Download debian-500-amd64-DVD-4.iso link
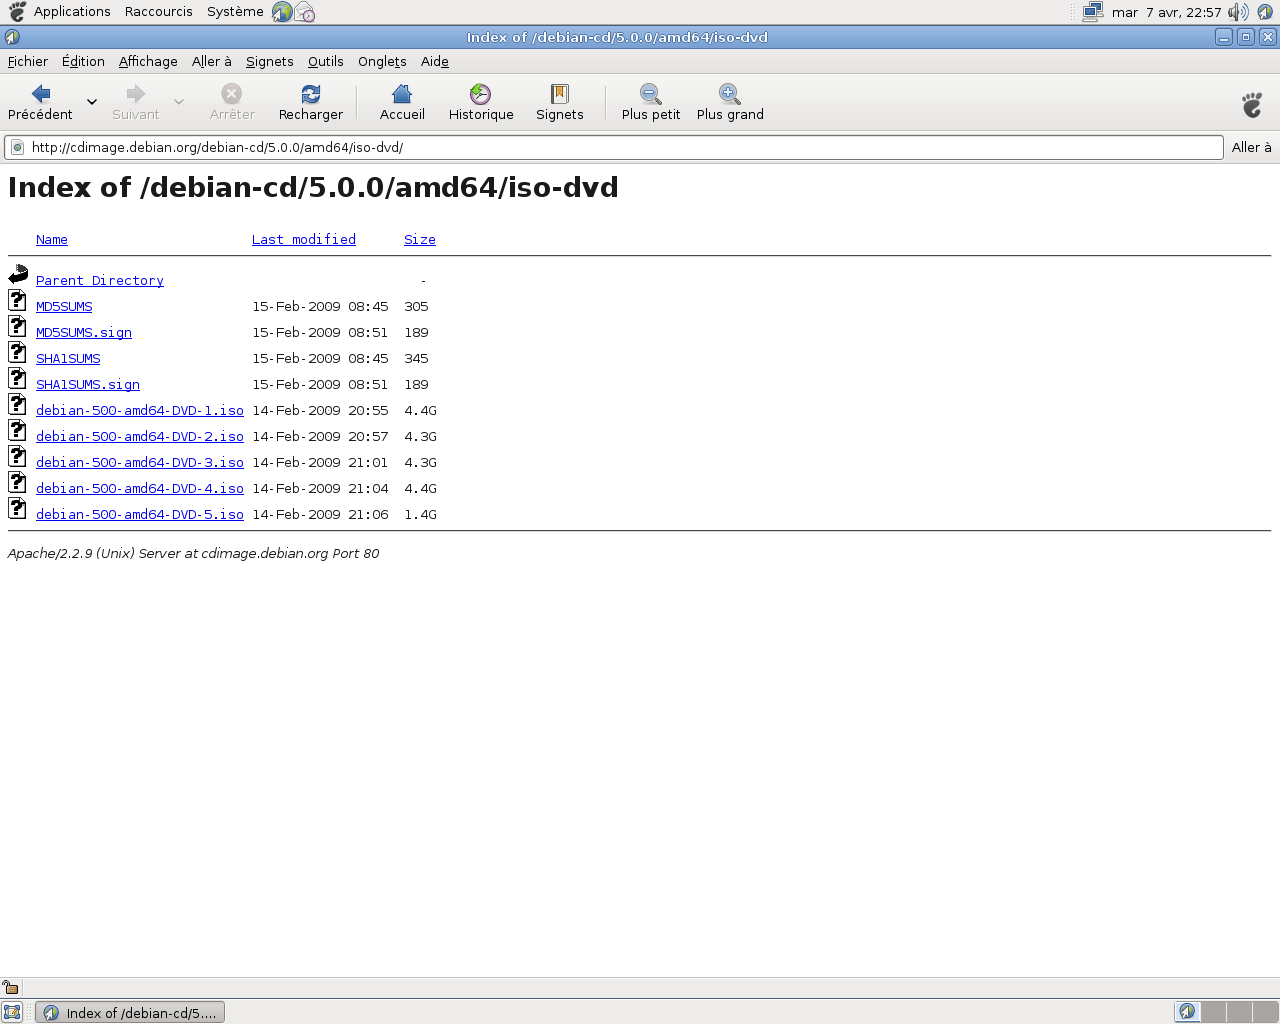Image resolution: width=1280 pixels, height=1024 pixels. (140, 489)
